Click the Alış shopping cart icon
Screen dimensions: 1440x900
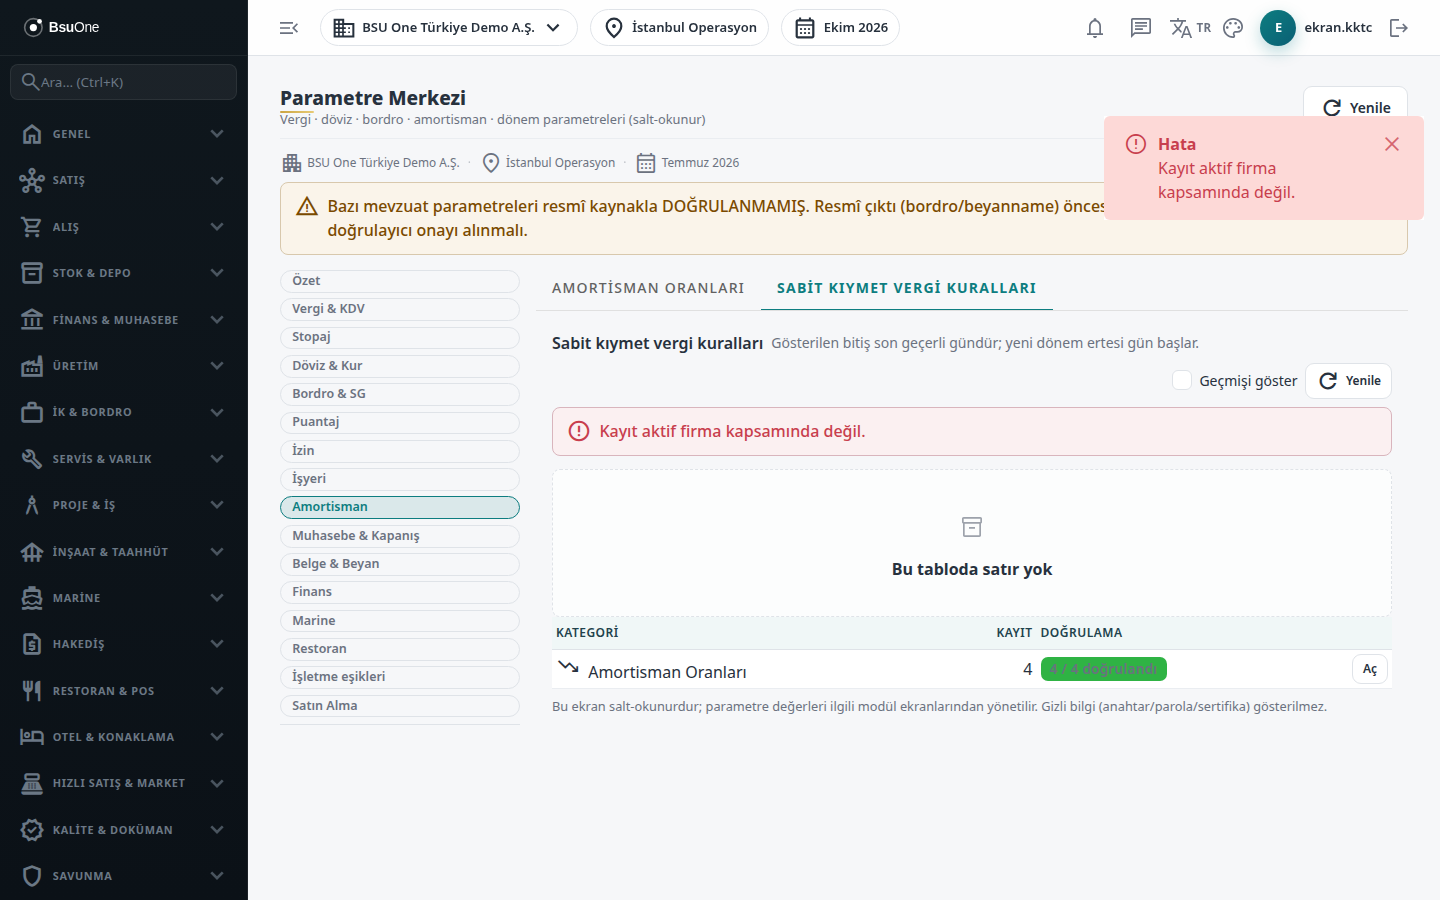coord(32,227)
